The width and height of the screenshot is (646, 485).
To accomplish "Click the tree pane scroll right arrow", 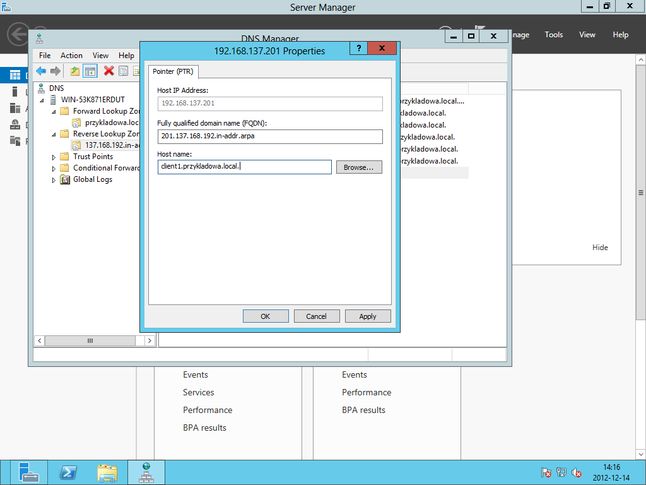I will [150, 340].
